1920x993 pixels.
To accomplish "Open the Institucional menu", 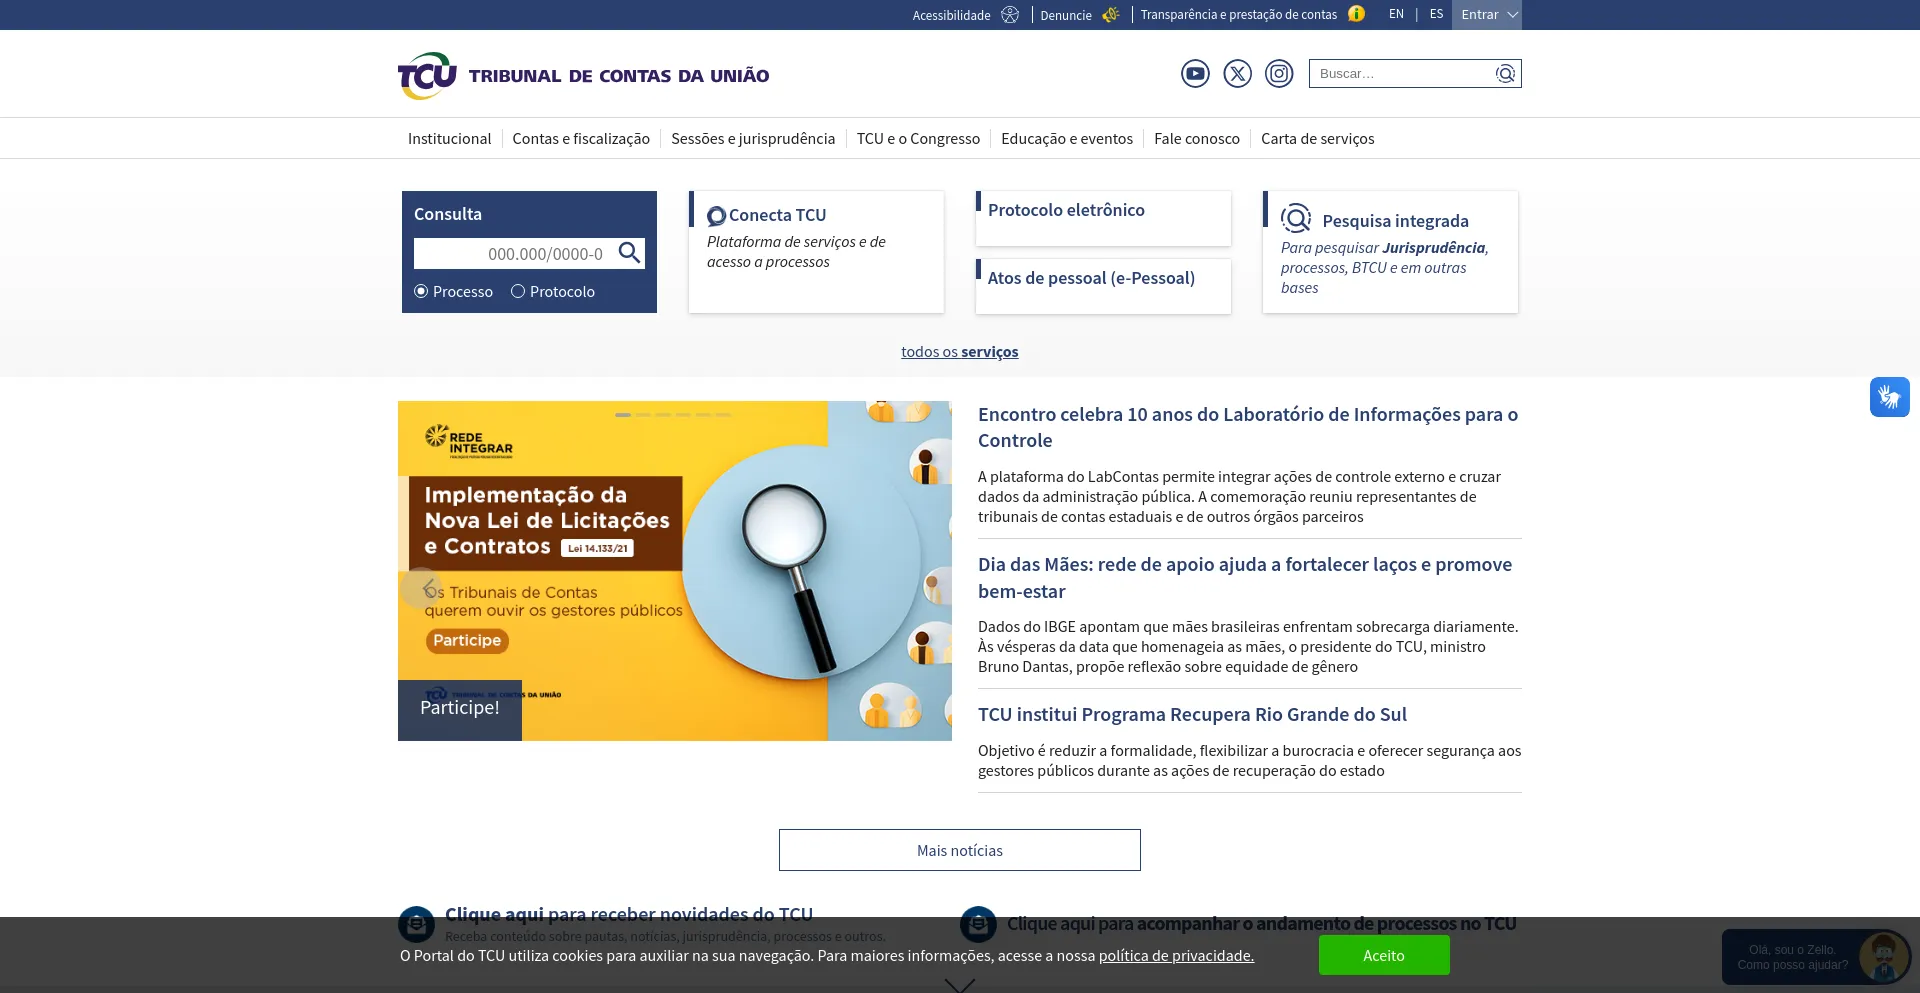I will (449, 138).
